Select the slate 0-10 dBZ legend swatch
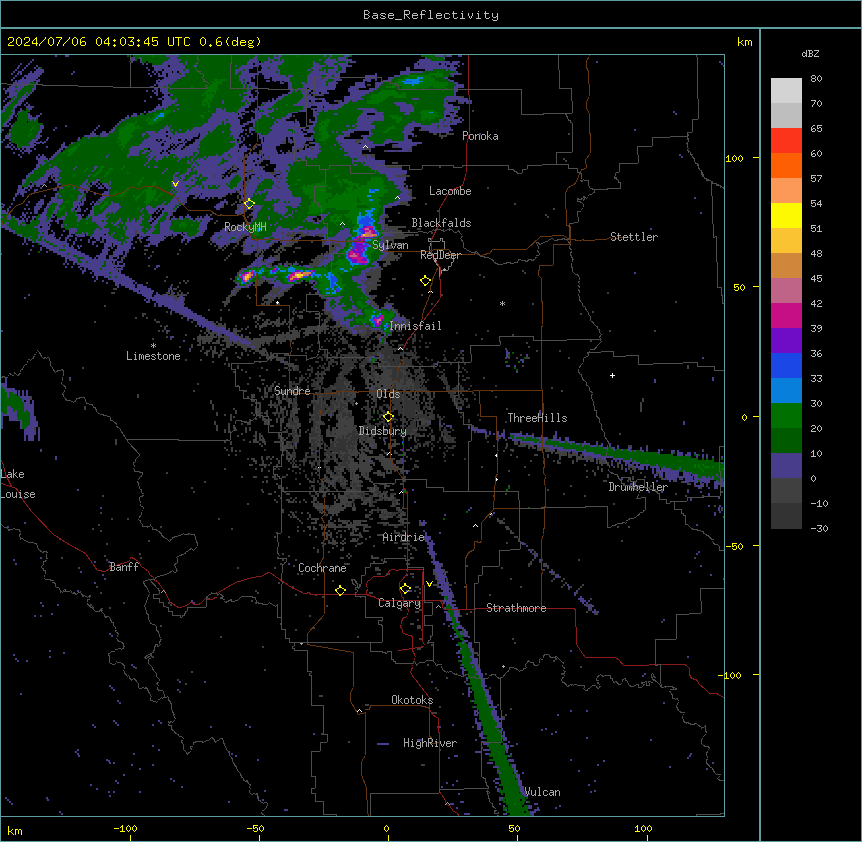 786,466
